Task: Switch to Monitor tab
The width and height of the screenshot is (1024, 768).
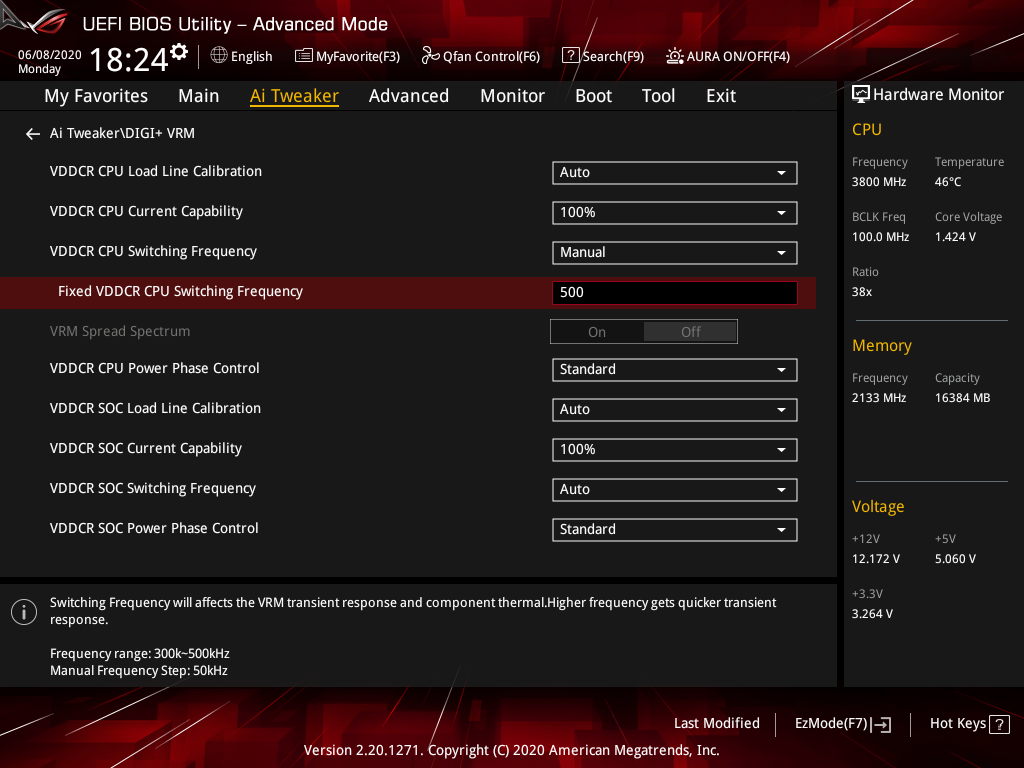Action: click(x=512, y=96)
